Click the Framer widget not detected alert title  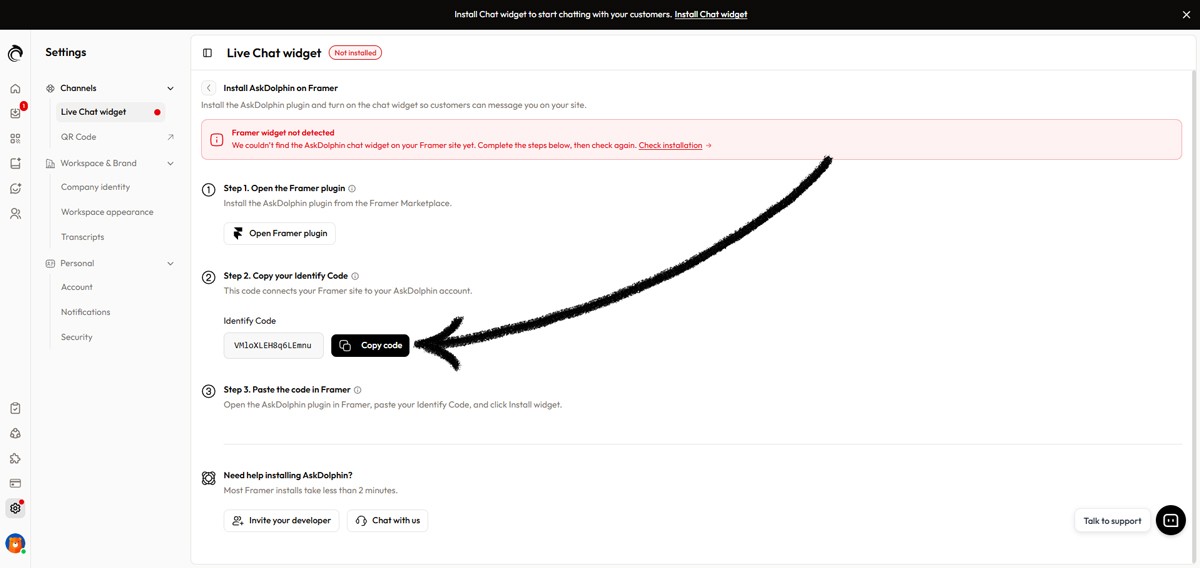[x=283, y=133]
